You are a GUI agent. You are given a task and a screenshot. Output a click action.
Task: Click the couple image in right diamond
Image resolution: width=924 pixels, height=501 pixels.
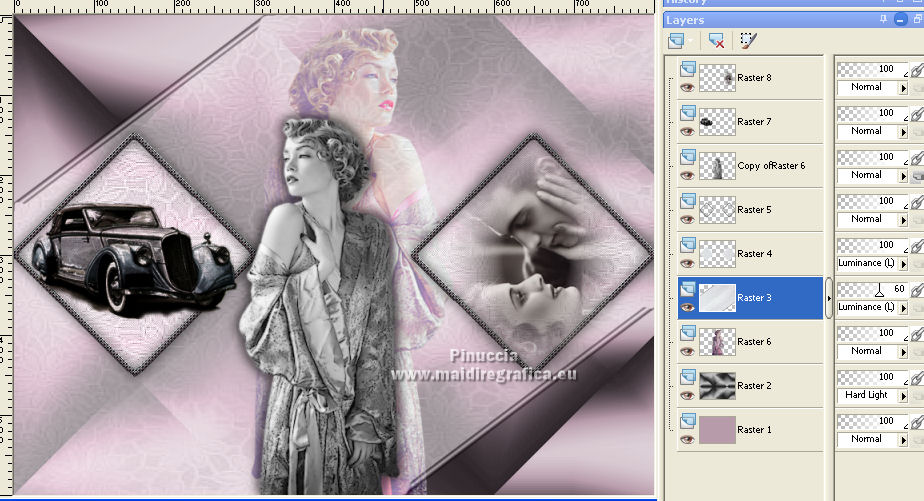[533, 255]
